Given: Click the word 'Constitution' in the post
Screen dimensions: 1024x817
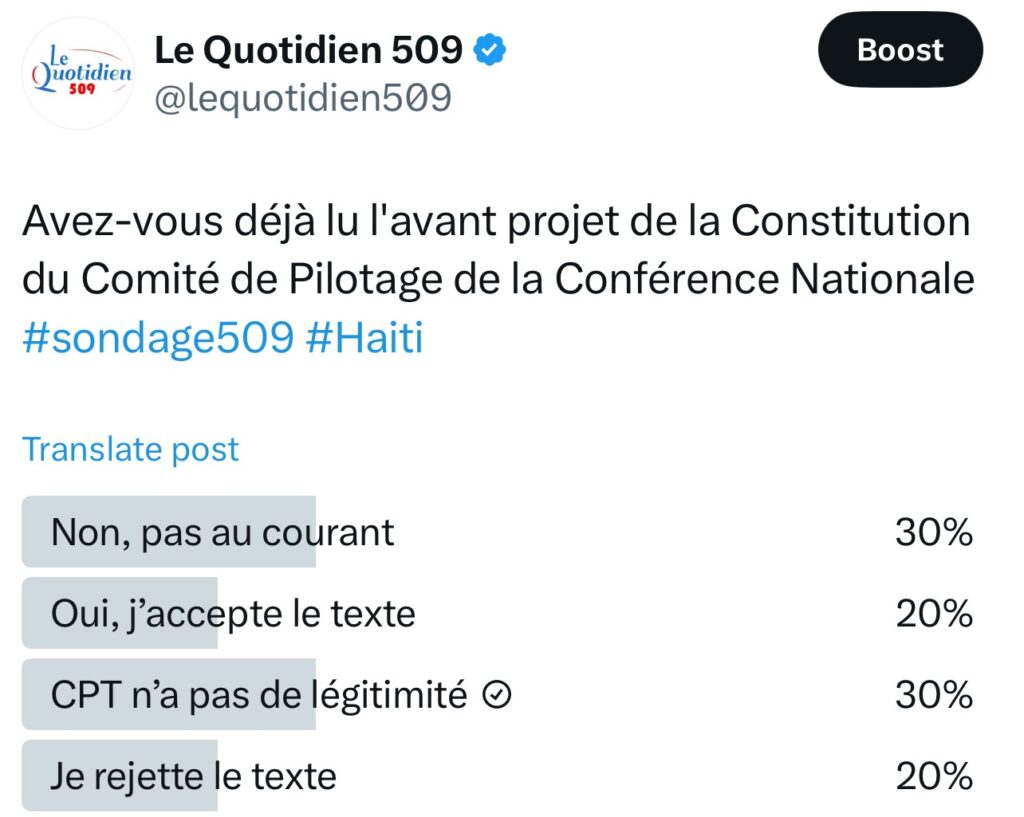Looking at the screenshot, I should coord(850,220).
